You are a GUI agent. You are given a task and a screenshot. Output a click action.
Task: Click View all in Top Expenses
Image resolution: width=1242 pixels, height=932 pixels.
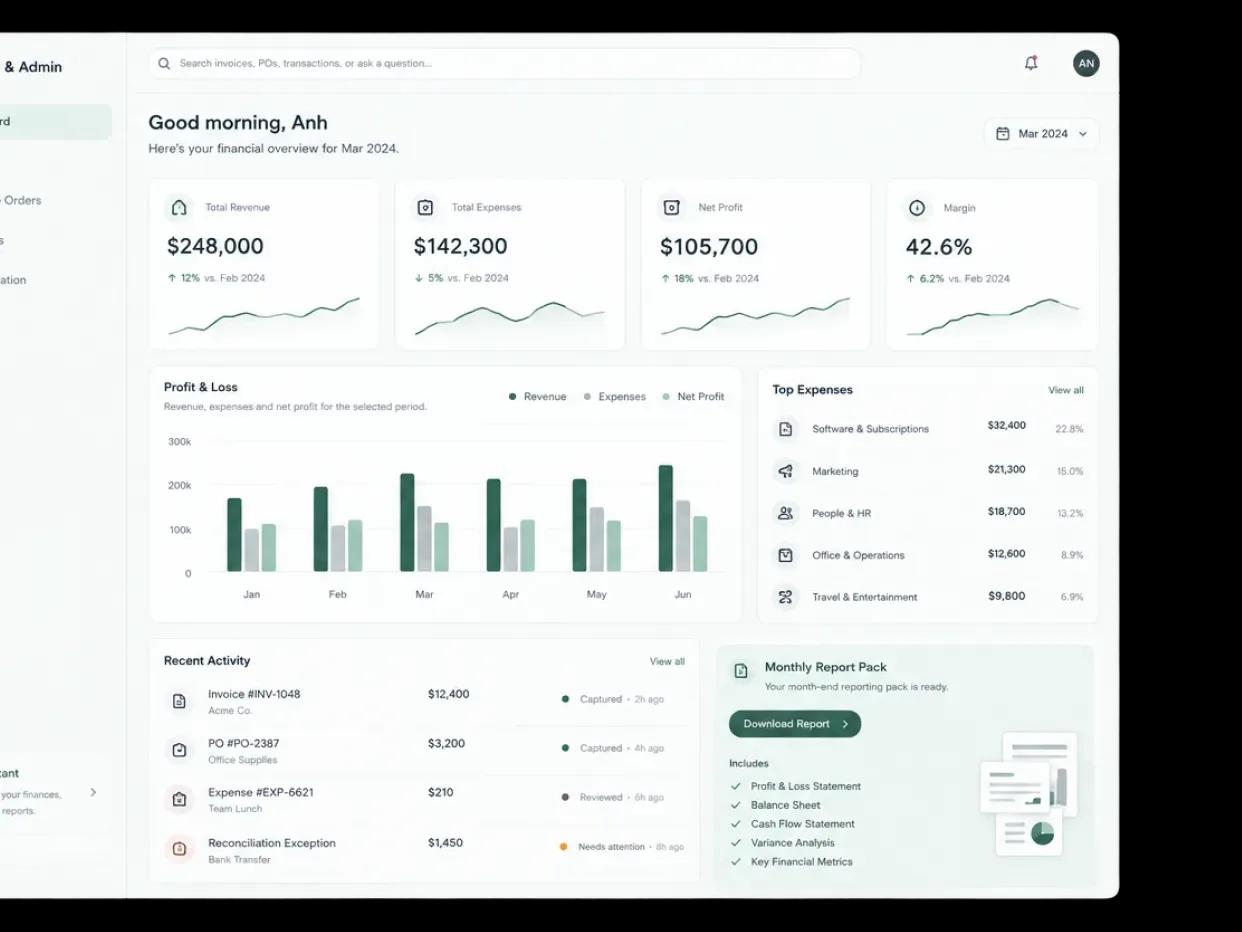click(x=1065, y=390)
